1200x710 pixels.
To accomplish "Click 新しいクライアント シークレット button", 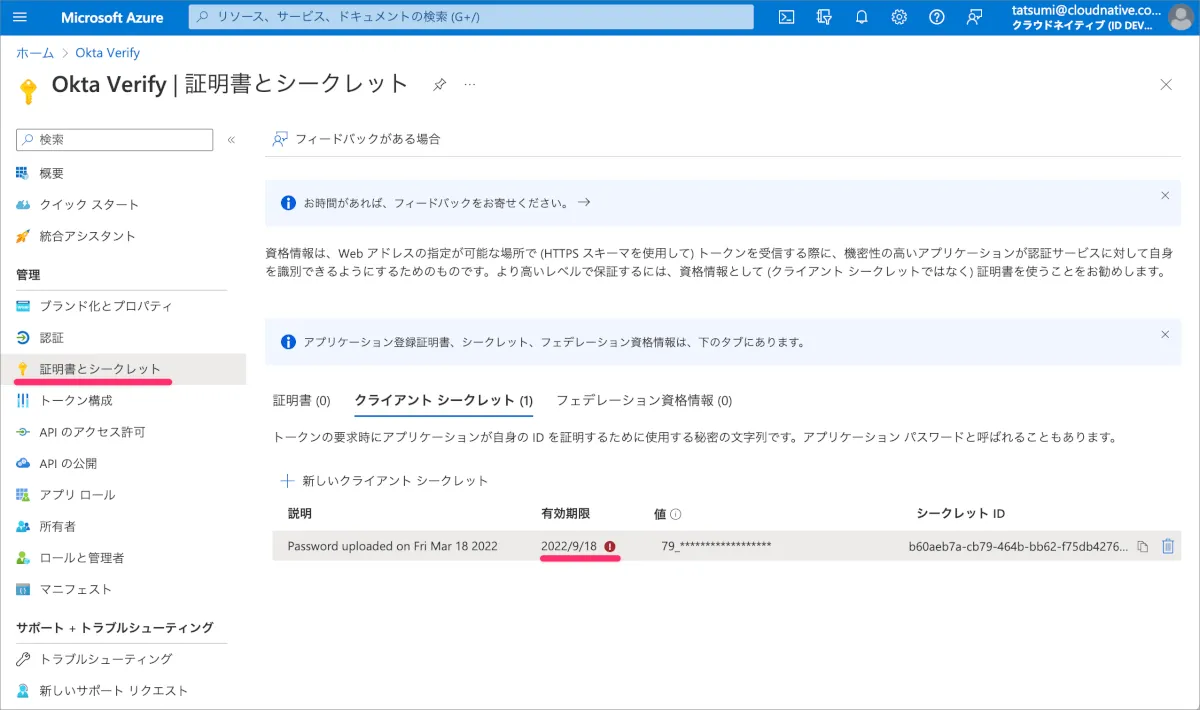I will click(386, 481).
